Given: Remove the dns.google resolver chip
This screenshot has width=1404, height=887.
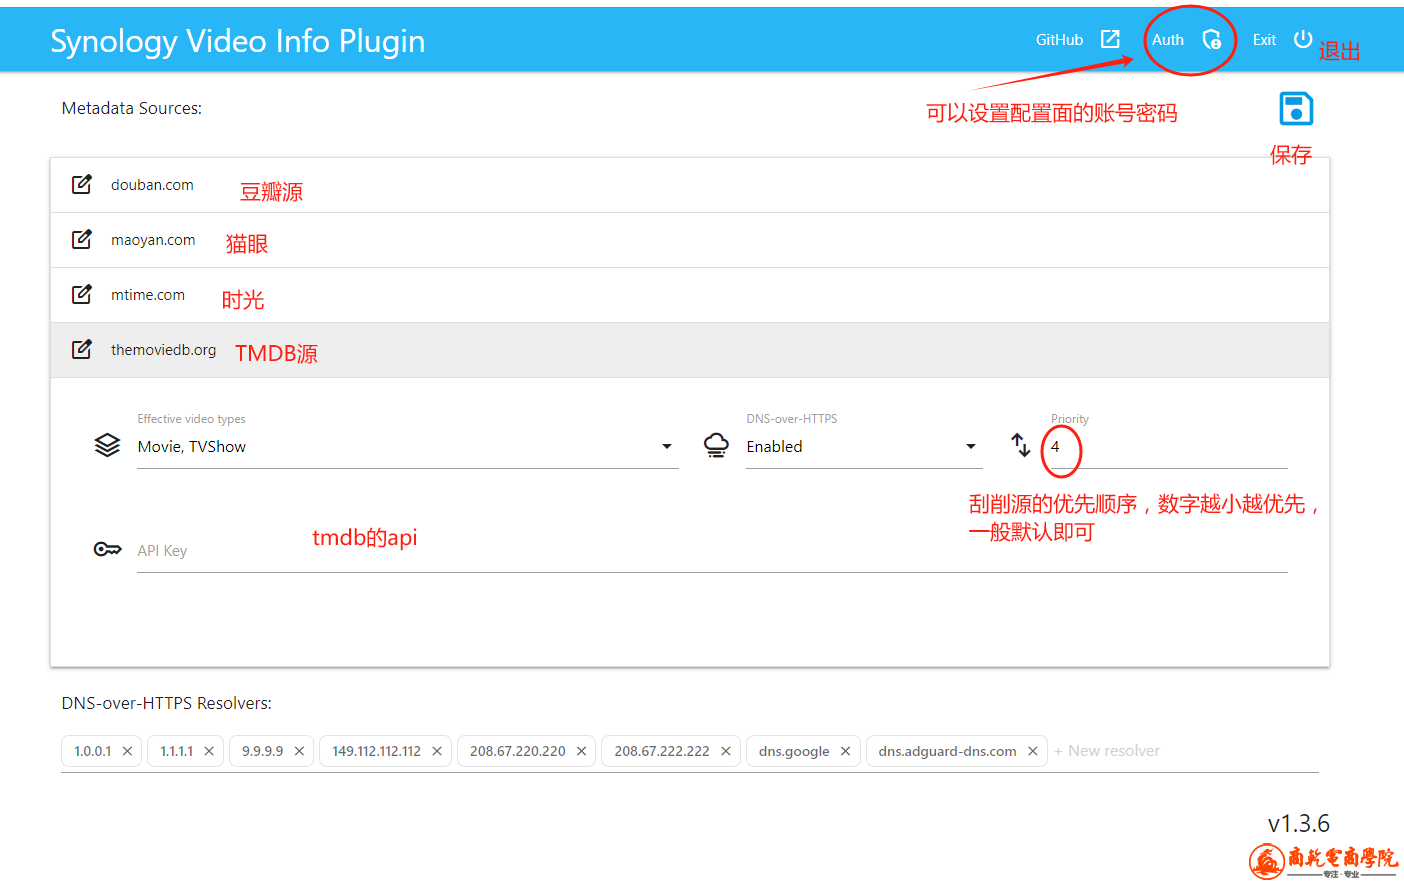Looking at the screenshot, I should [845, 751].
